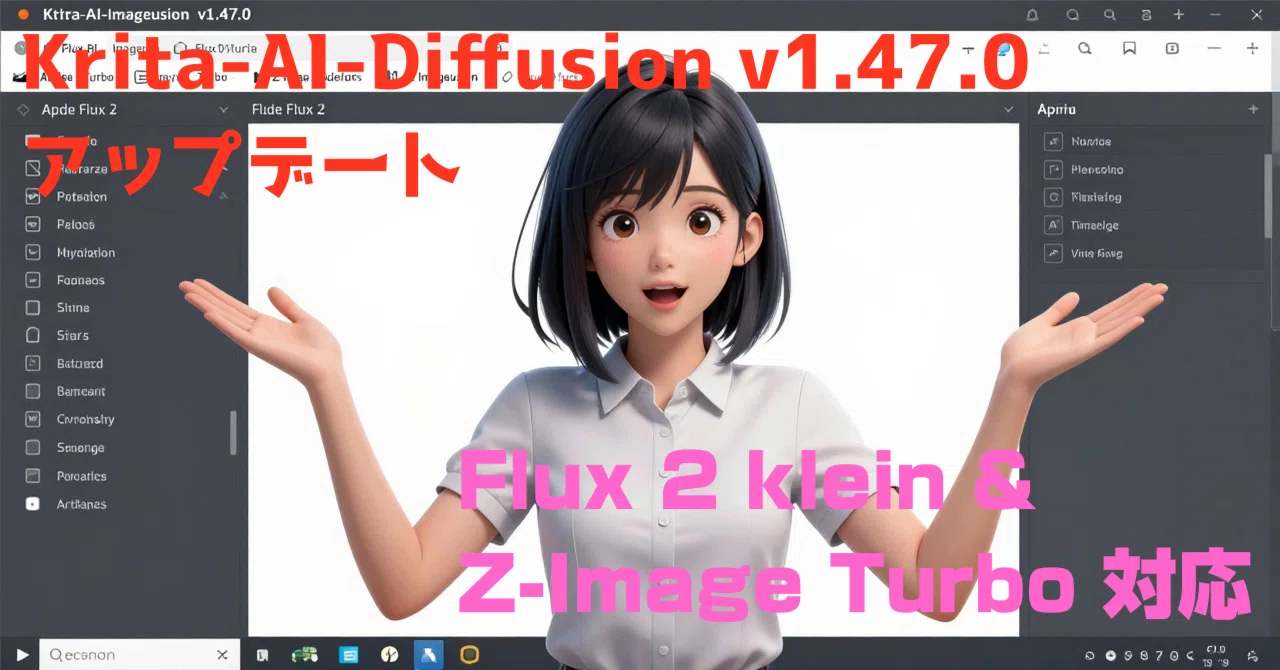Select the Stars label in the left list
Screen dimensions: 1280x670
(73, 336)
